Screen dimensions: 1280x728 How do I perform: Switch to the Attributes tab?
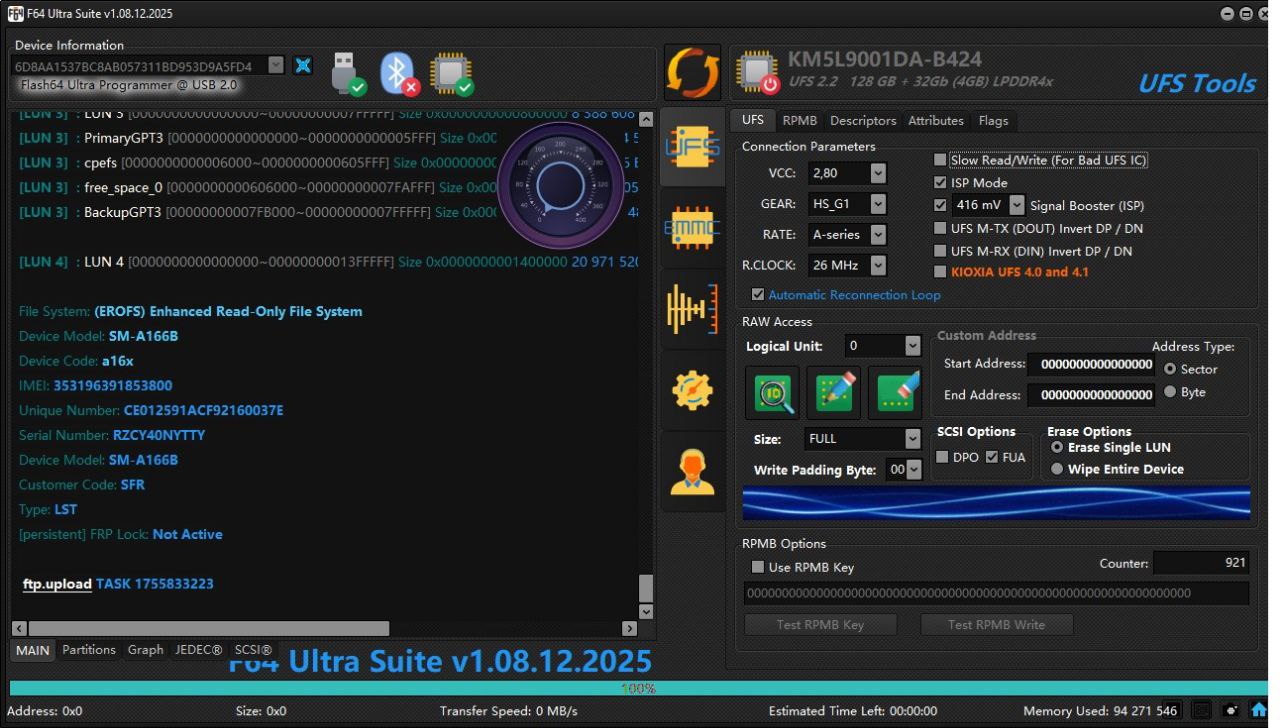pyautogui.click(x=936, y=120)
